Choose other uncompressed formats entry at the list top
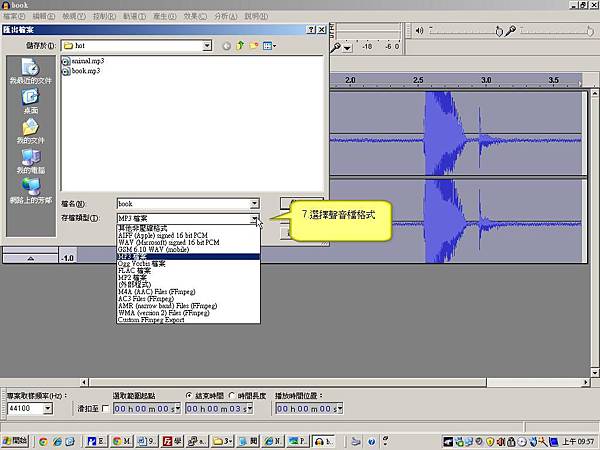The height and width of the screenshot is (450, 600). click(x=188, y=228)
